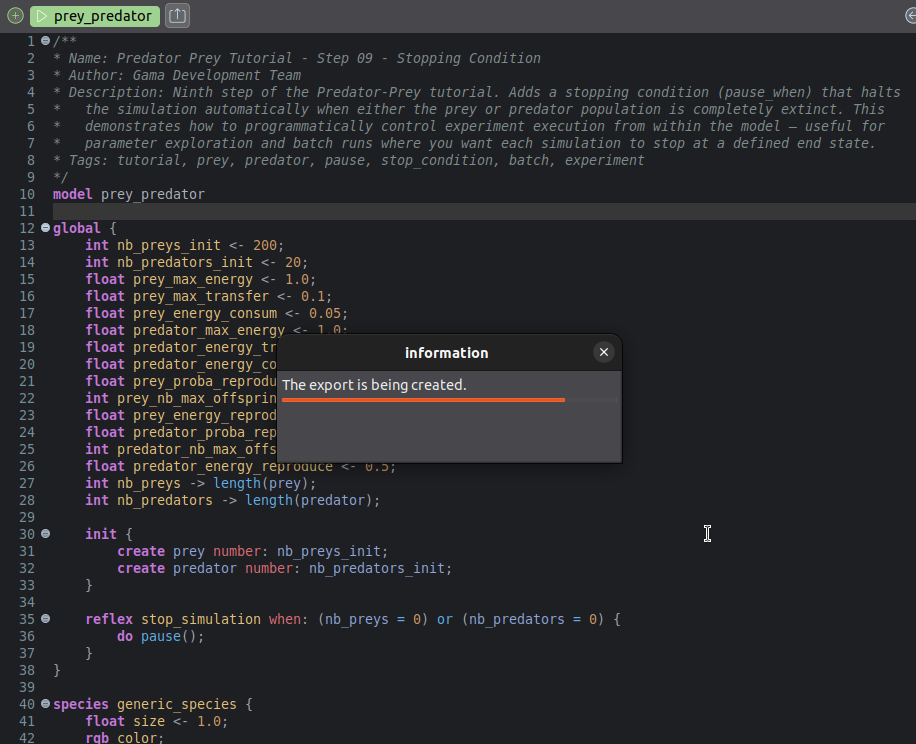Click "generic_species" on line 40

click(176, 704)
